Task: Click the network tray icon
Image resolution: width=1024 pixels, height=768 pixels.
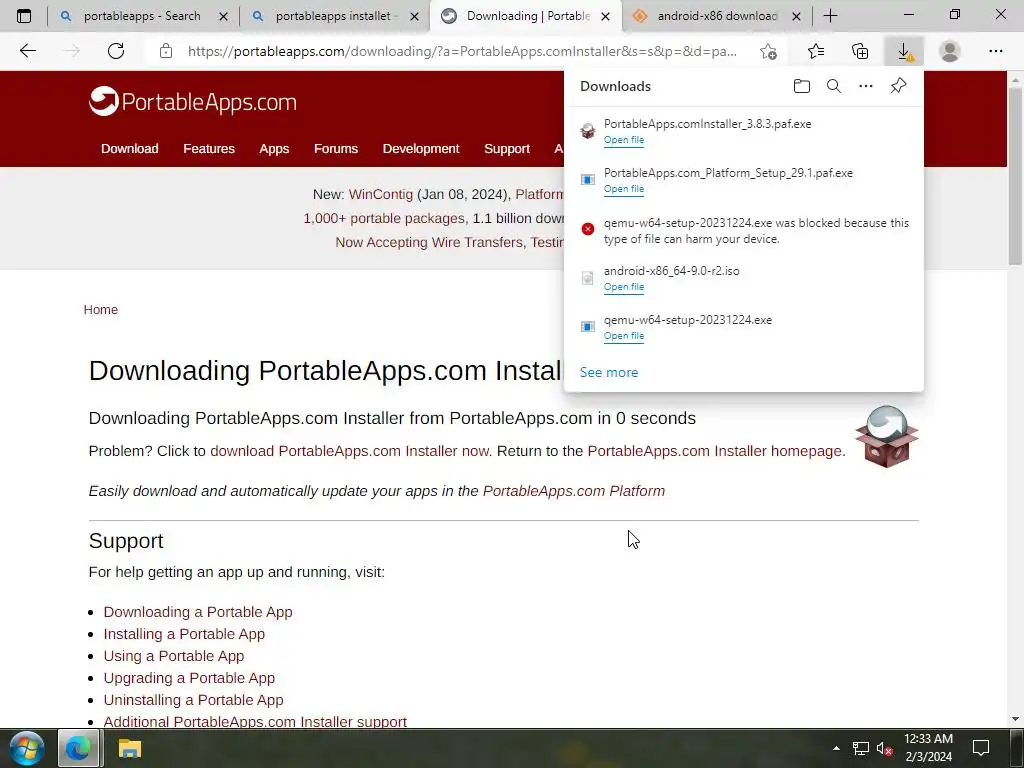Action: click(x=861, y=748)
